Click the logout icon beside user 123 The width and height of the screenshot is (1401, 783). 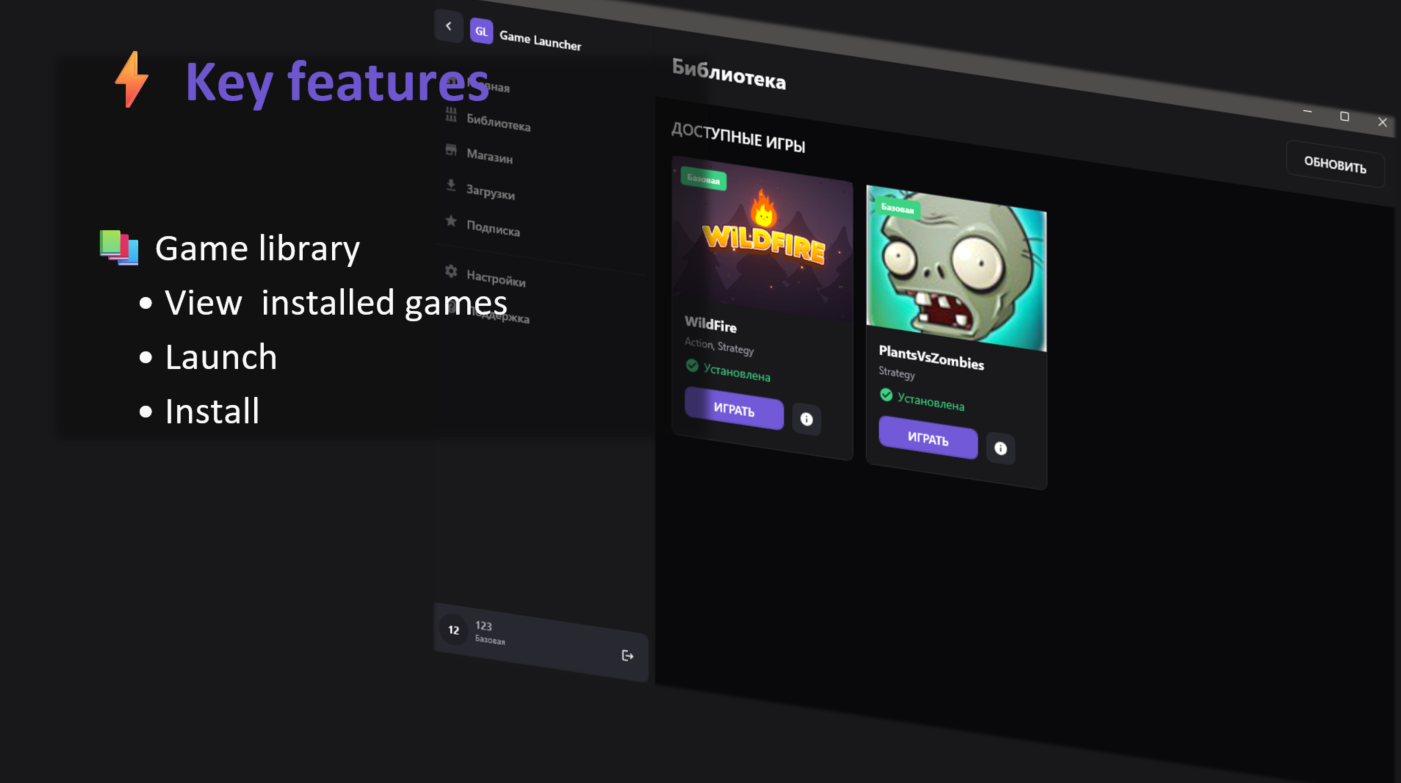[627, 656]
